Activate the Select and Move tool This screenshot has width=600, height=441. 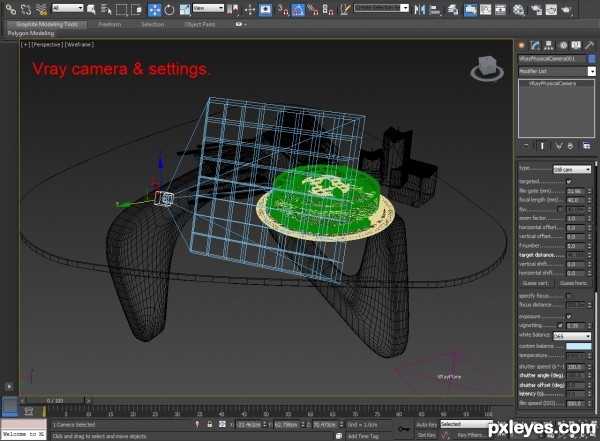pyautogui.click(x=155, y=9)
